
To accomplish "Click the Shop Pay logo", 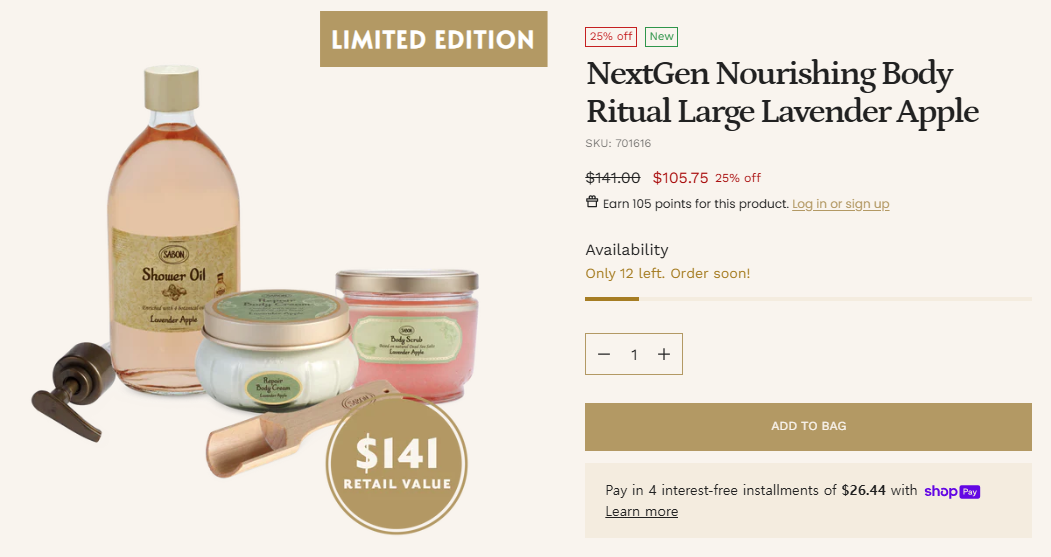I will pyautogui.click(x=952, y=491).
